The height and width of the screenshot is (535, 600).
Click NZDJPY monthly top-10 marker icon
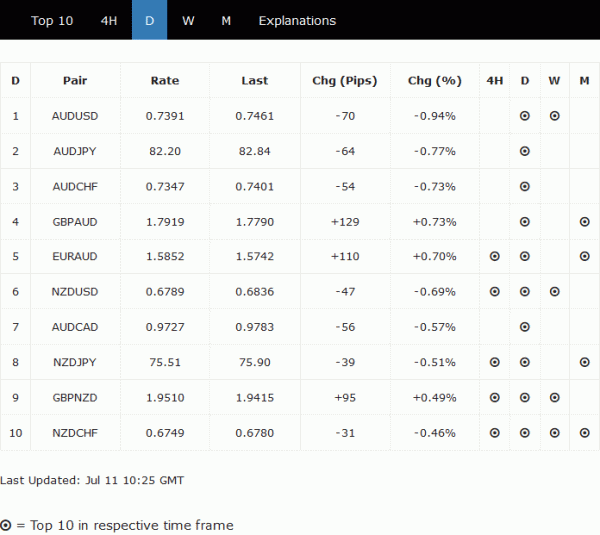tap(584, 362)
